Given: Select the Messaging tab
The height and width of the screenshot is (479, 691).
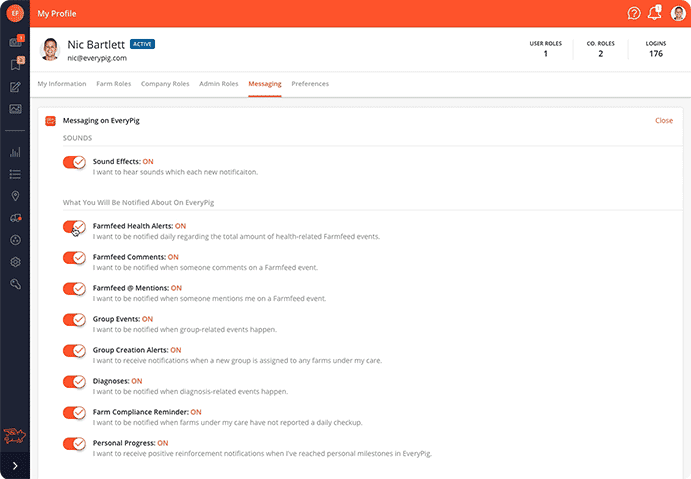Looking at the screenshot, I should coord(264,84).
